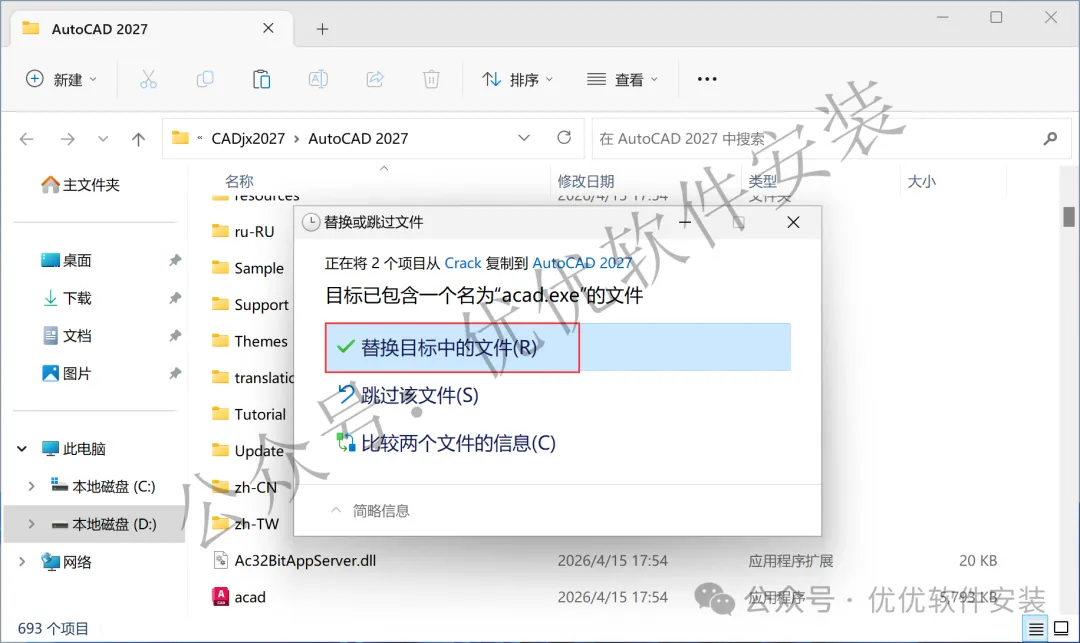Viewport: 1080px width, 643px height.
Task: Select the acad application file icon
Action: 220,597
